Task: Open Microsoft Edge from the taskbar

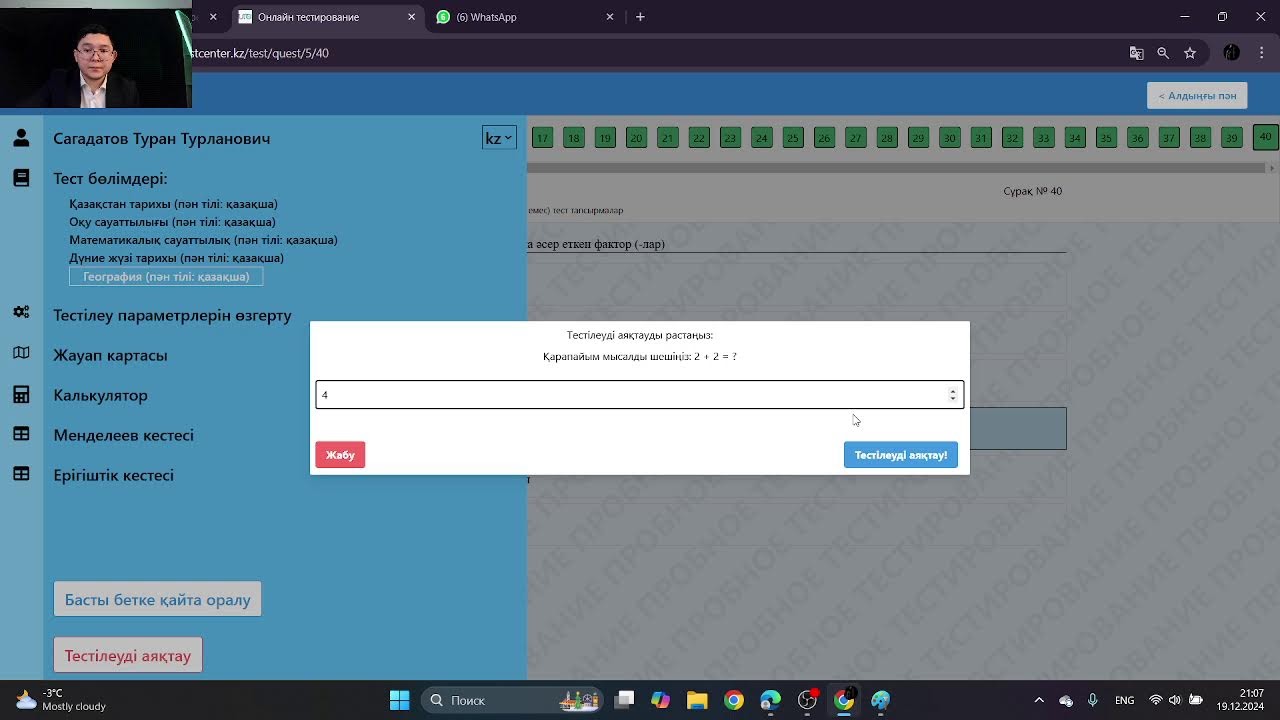Action: (x=770, y=700)
